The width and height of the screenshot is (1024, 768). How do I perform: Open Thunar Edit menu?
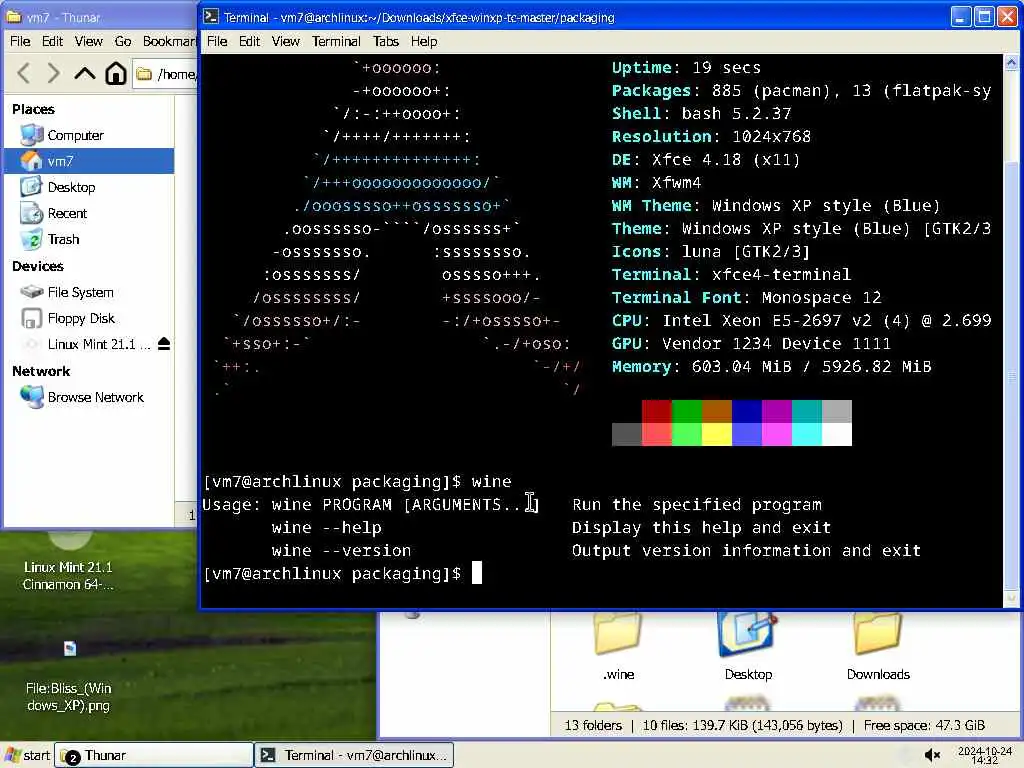point(52,41)
